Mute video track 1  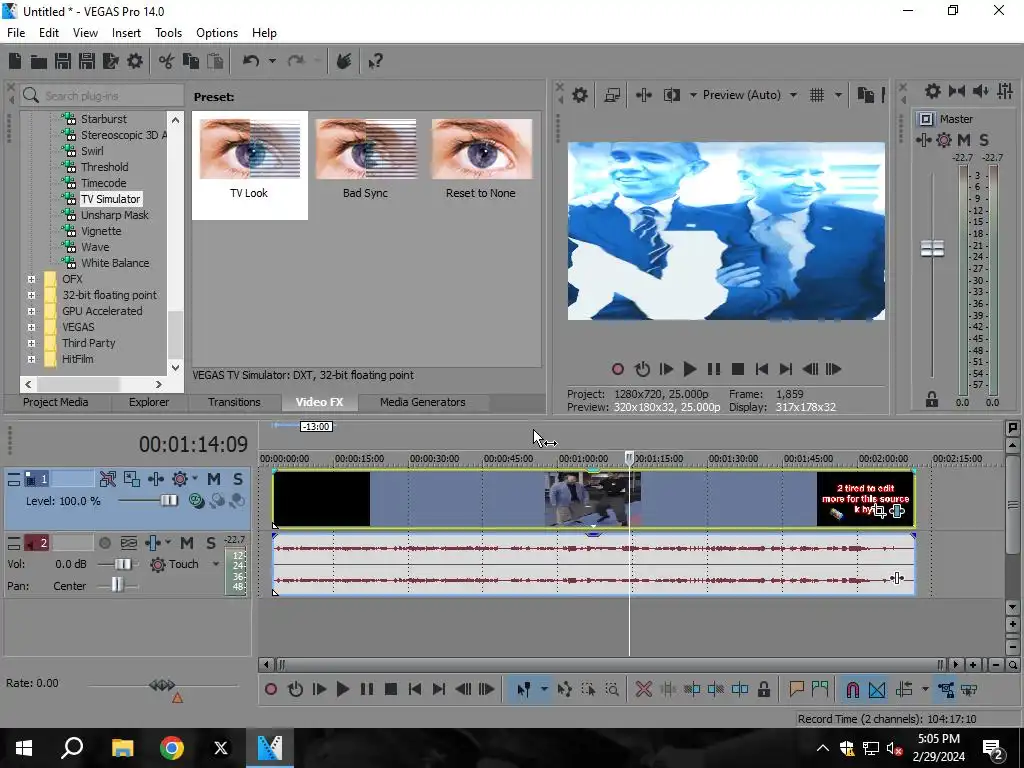click(x=214, y=479)
